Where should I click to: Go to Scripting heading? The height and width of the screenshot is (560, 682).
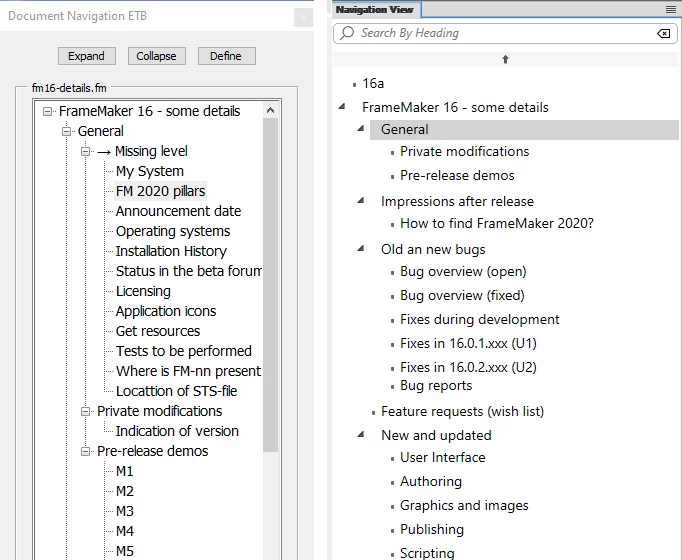tap(427, 553)
